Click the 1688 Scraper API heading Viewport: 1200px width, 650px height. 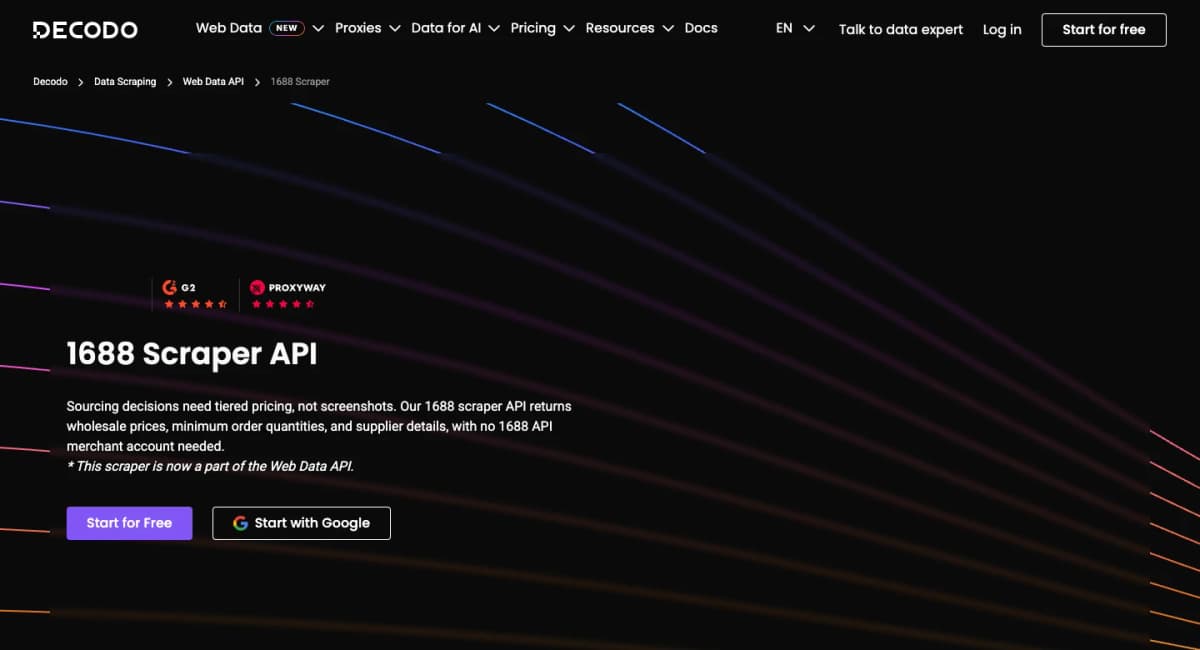[192, 354]
